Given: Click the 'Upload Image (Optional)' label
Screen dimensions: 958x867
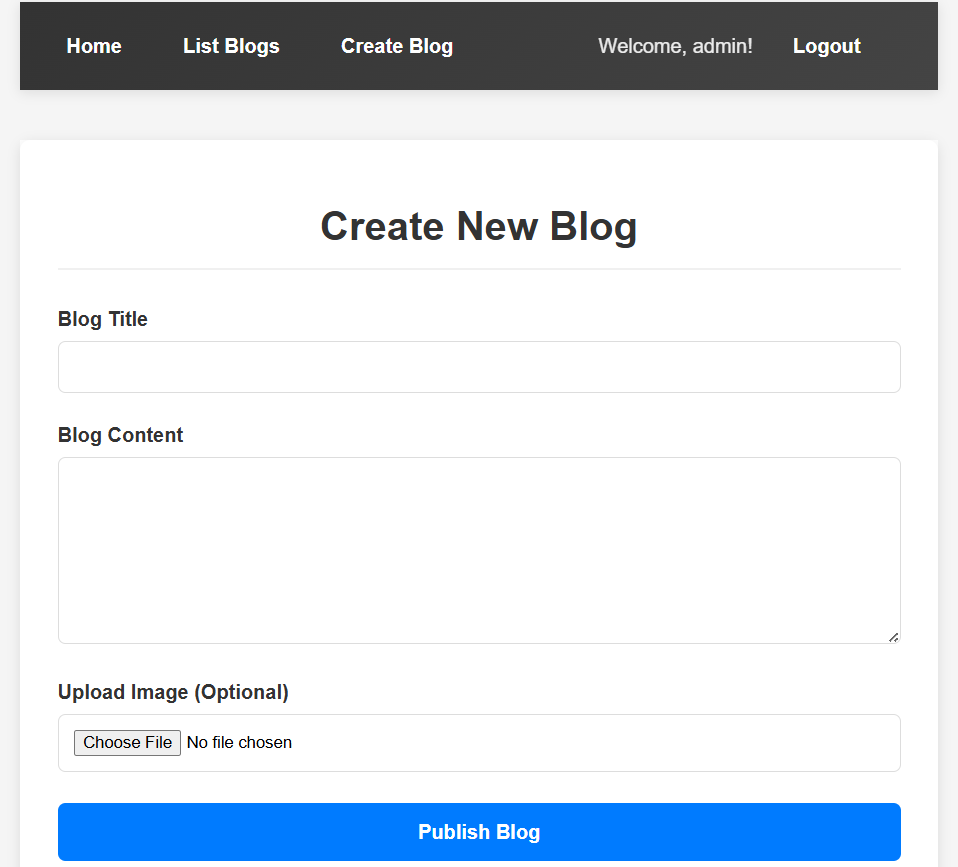Looking at the screenshot, I should coord(173,692).
